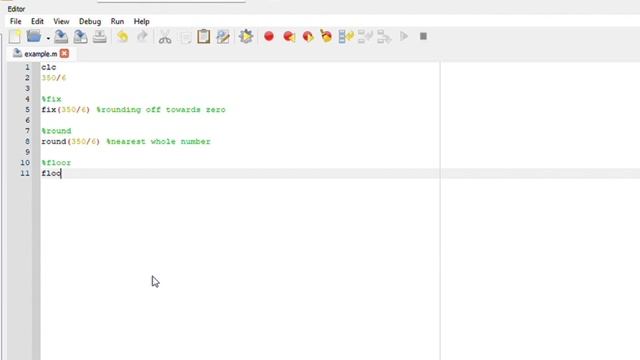
Task: Go to next breakpoint
Action: 308,37
